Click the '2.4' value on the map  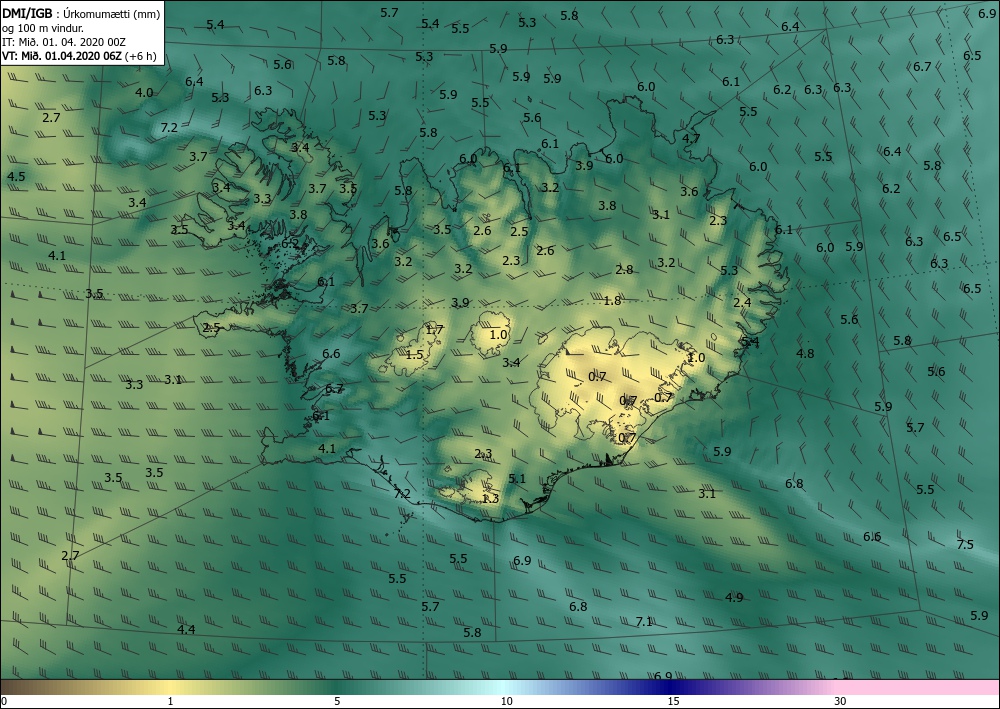[x=742, y=302]
